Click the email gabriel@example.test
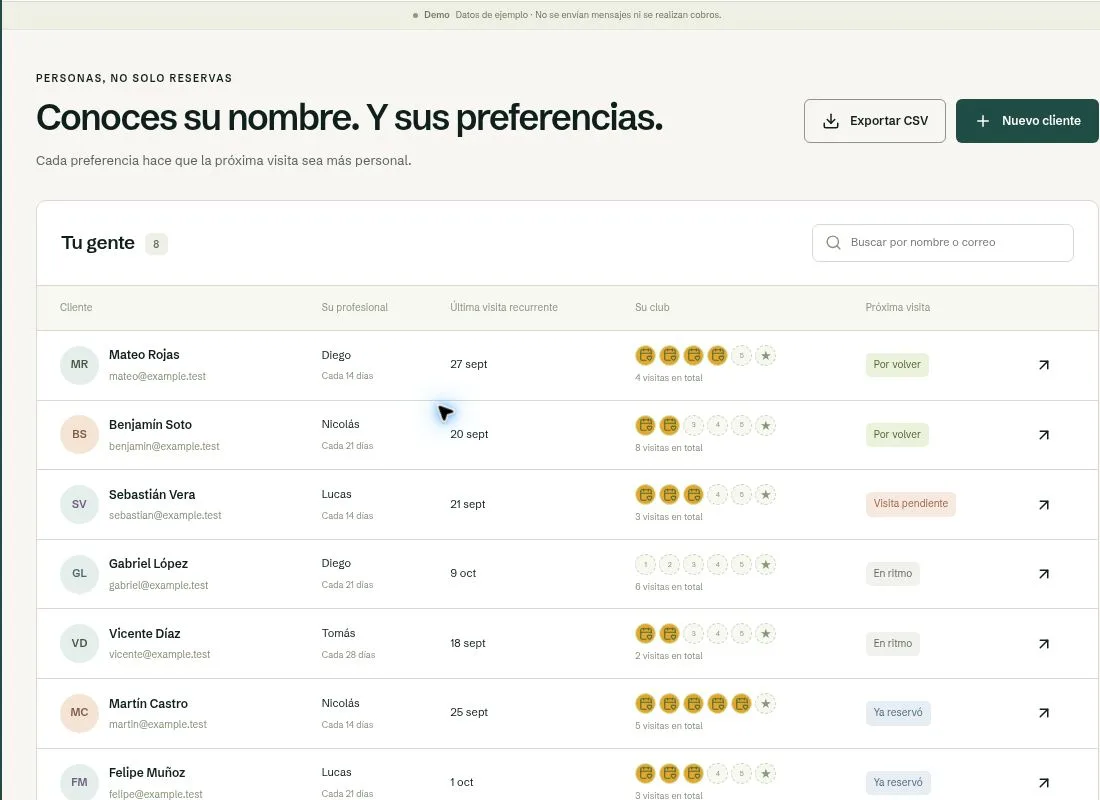Viewport: 1100px width, 800px height. [159, 585]
